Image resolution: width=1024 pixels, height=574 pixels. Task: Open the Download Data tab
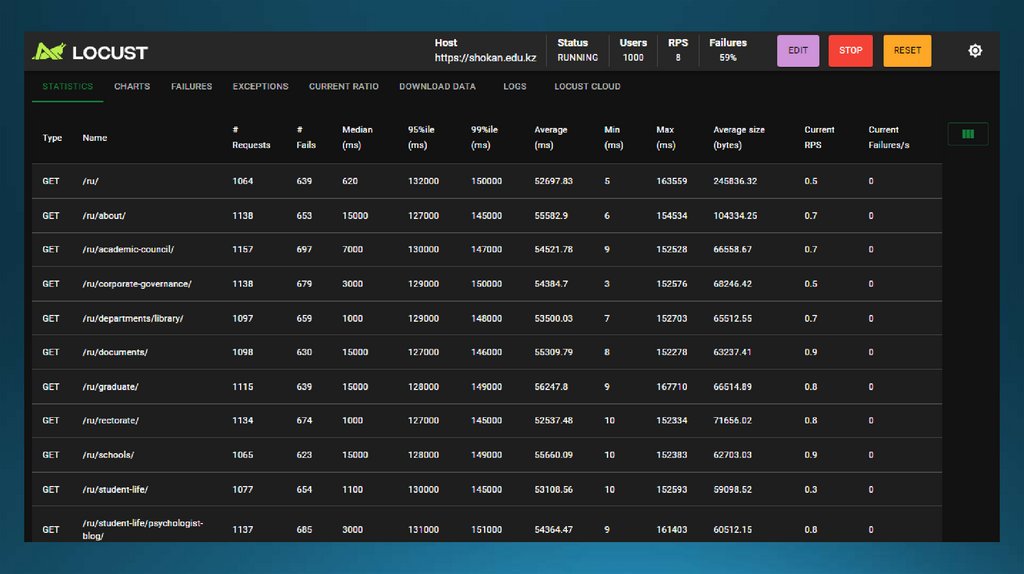(437, 87)
